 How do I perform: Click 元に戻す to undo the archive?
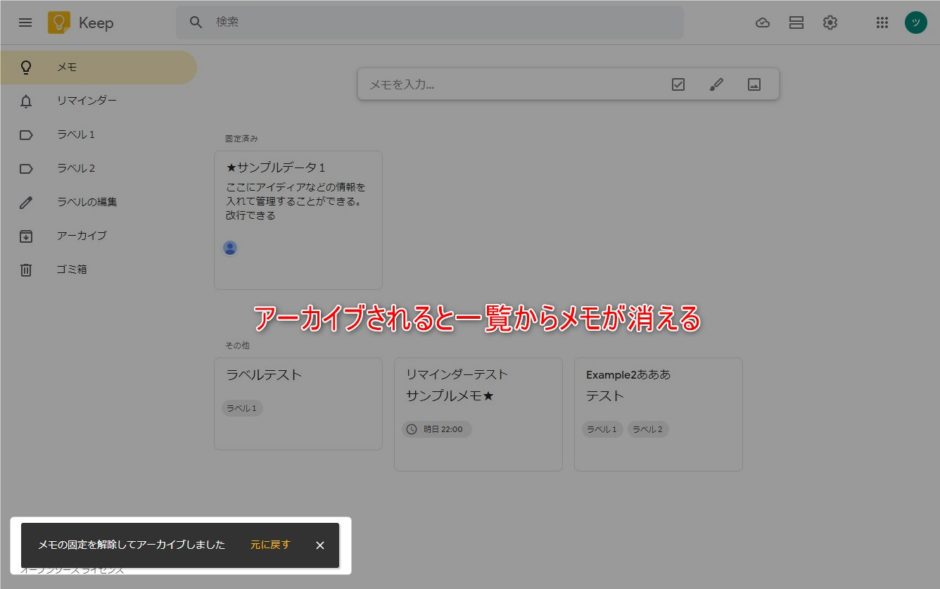click(270, 545)
